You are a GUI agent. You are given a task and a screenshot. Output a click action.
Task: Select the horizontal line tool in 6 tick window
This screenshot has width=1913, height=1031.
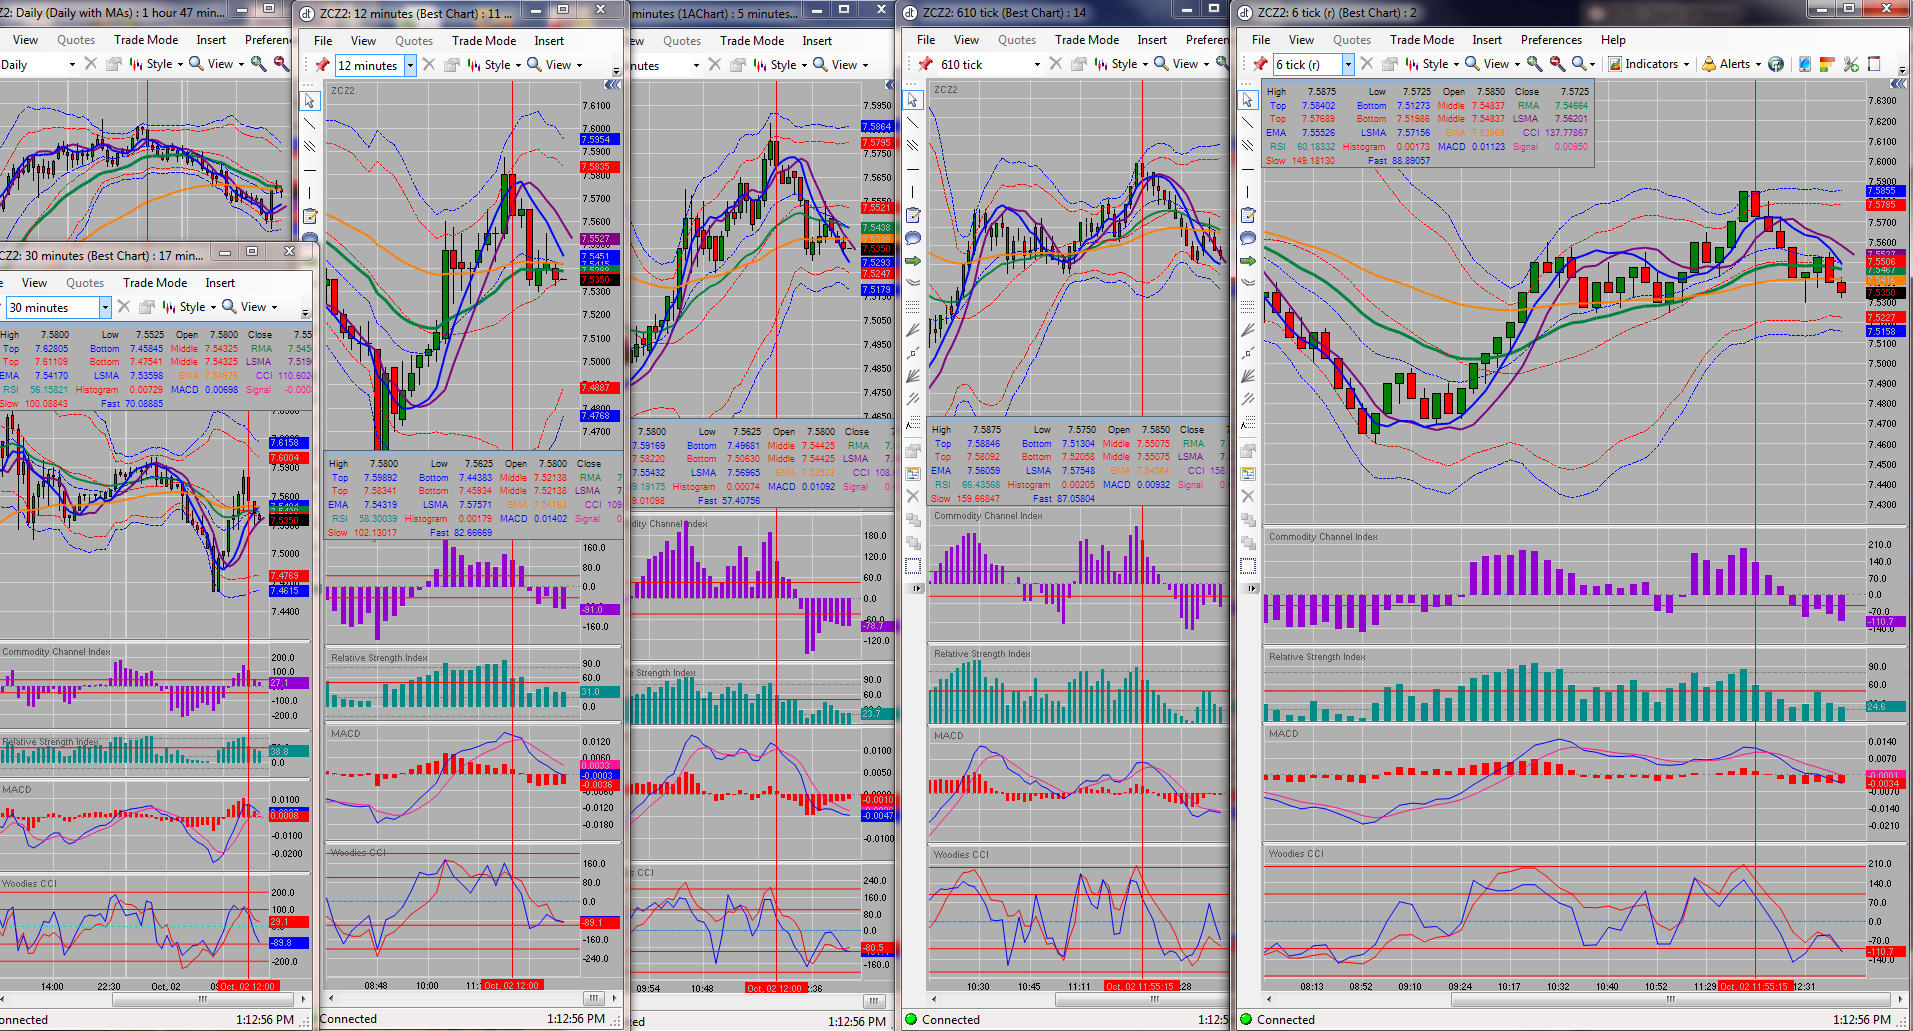(1247, 169)
